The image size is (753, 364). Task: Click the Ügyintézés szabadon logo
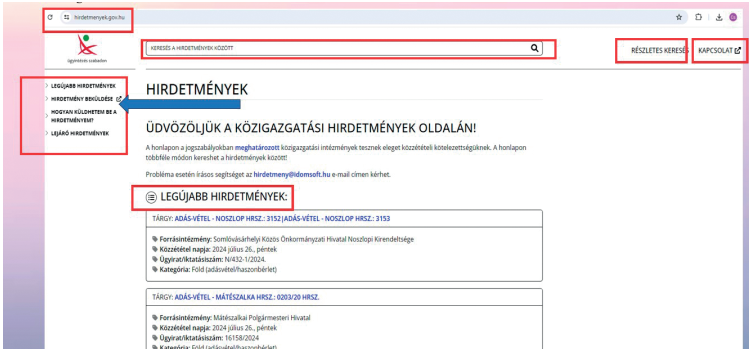pyautogui.click(x=87, y=49)
